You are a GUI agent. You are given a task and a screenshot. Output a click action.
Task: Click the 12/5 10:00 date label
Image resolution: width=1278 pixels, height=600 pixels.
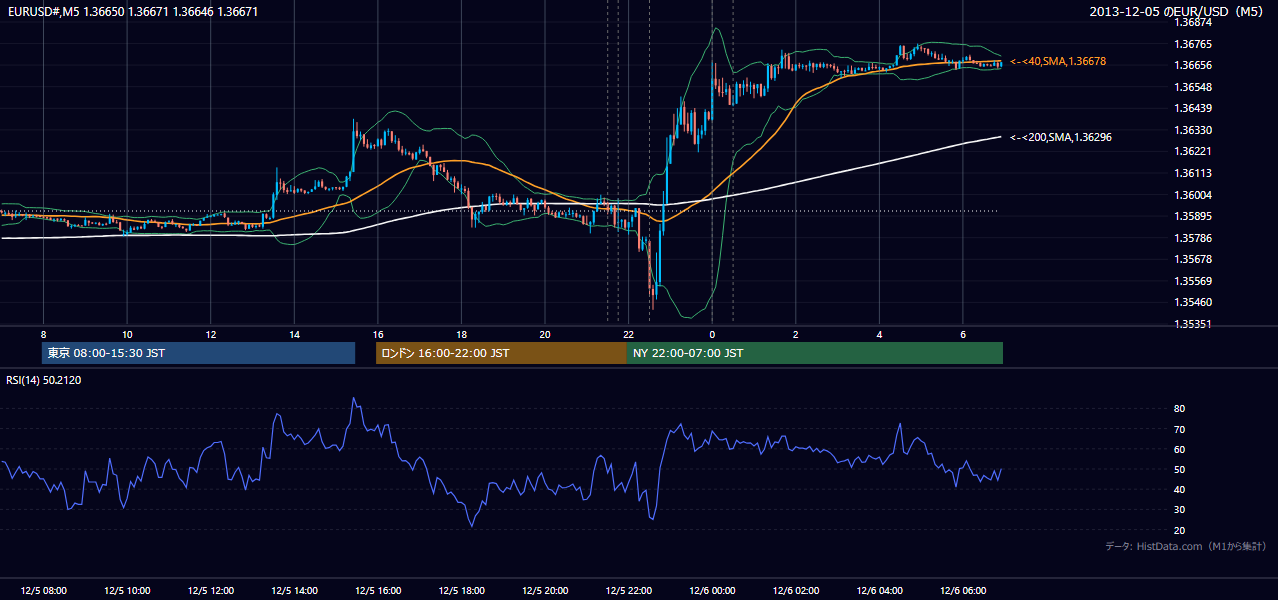point(127,591)
